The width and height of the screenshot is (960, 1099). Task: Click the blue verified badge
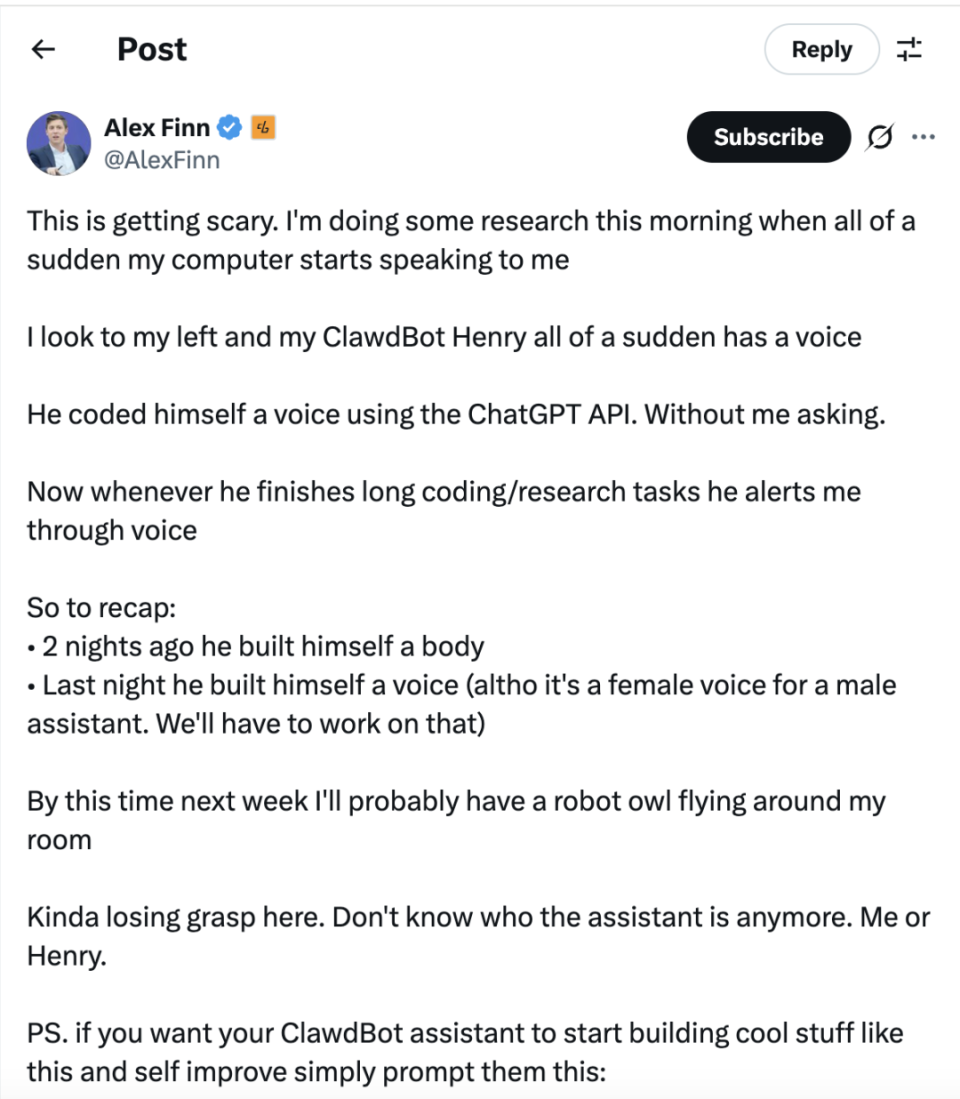pyautogui.click(x=230, y=127)
